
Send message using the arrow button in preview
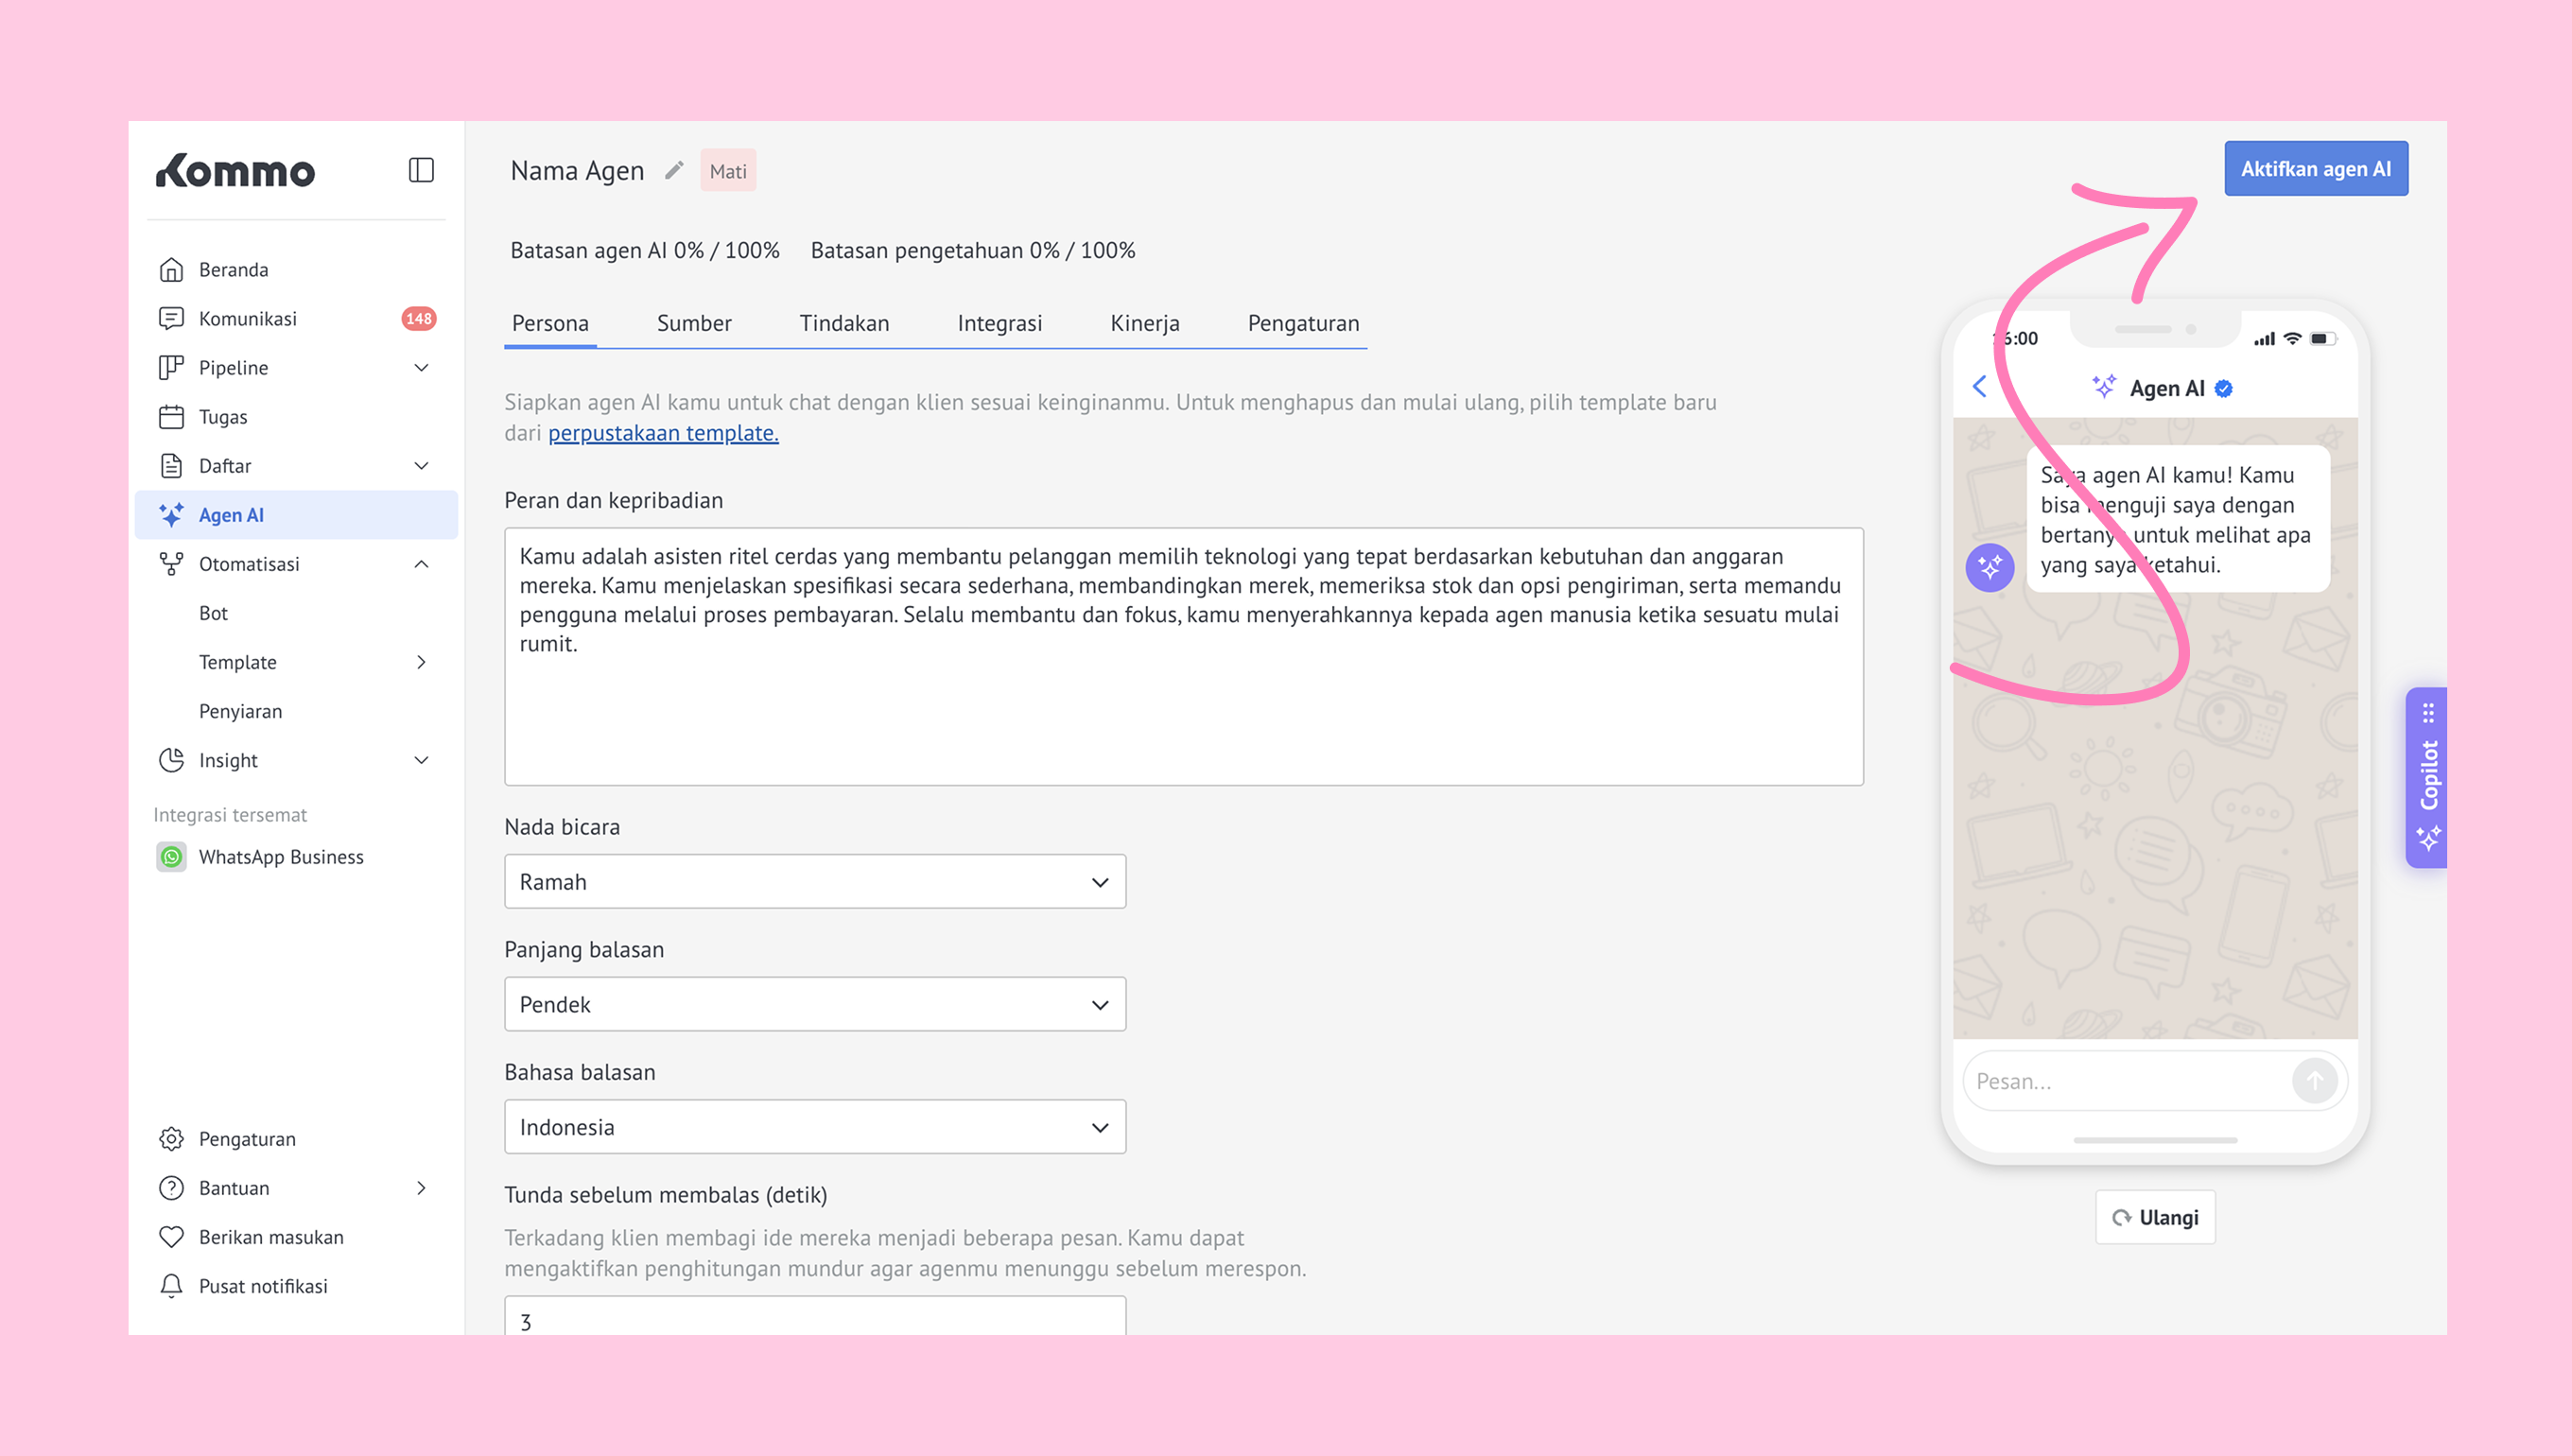[2314, 1081]
